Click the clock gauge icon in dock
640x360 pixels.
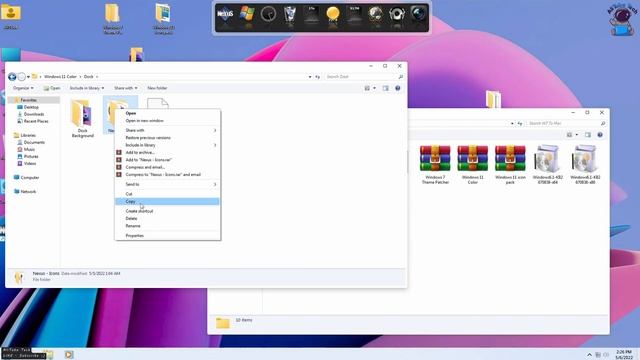tap(268, 14)
